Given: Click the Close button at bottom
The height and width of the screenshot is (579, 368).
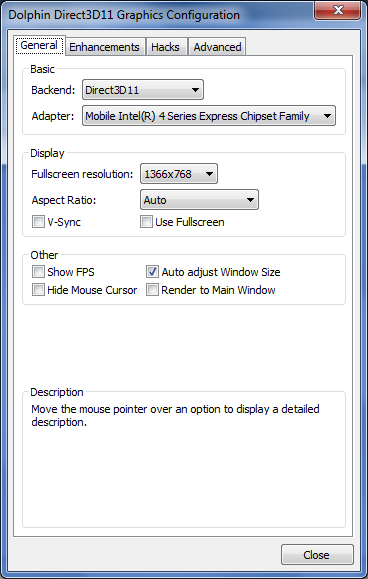Looking at the screenshot, I should click(x=317, y=555).
